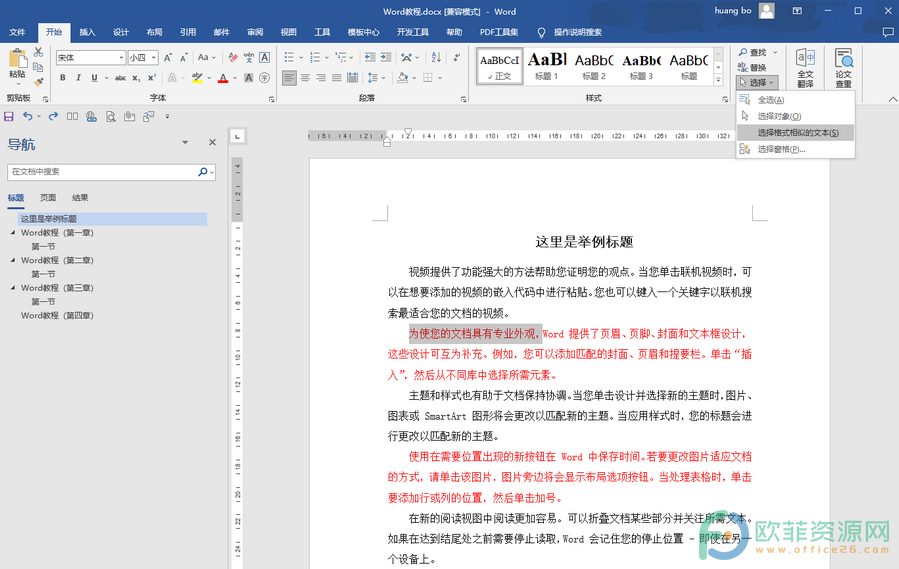Select 第一节 under Word教程（第二章）

44,274
